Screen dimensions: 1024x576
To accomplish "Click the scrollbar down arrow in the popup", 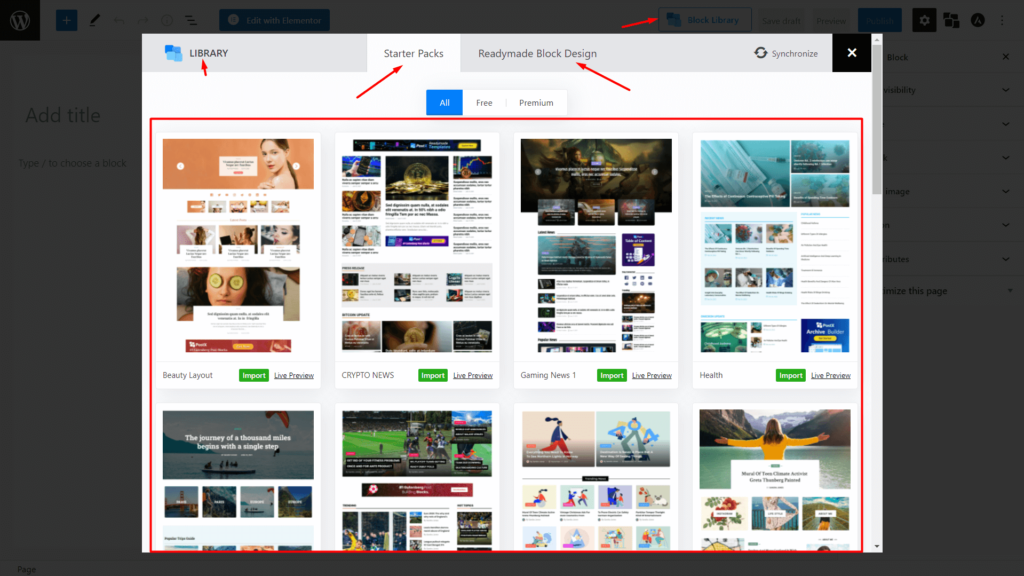I will click(x=876, y=547).
